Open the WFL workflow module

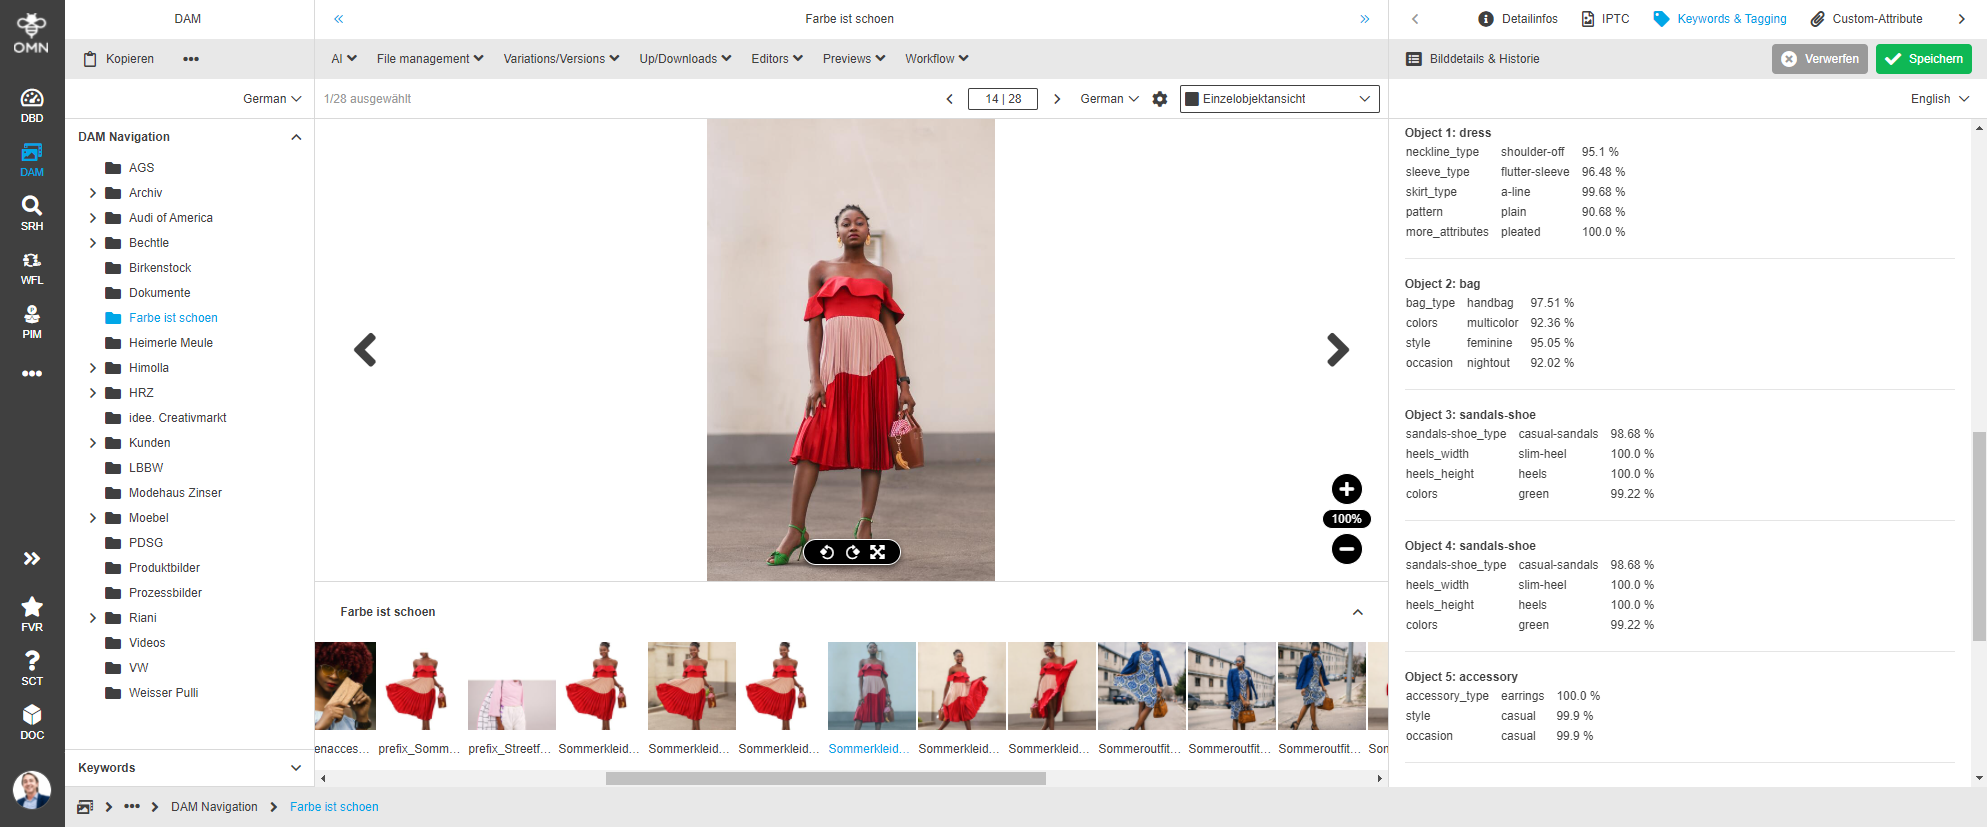(32, 267)
